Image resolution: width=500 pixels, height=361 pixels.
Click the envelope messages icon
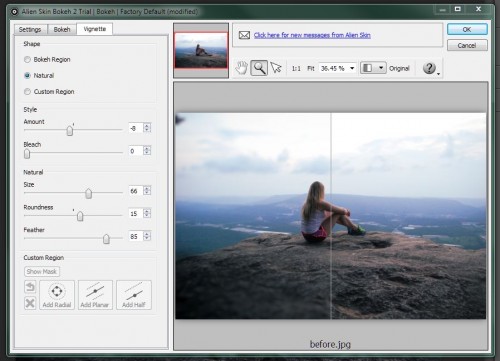[x=244, y=35]
